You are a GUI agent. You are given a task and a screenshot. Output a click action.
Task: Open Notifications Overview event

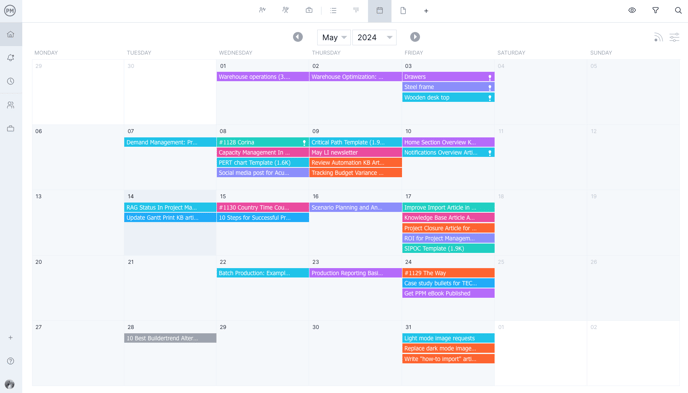448,153
